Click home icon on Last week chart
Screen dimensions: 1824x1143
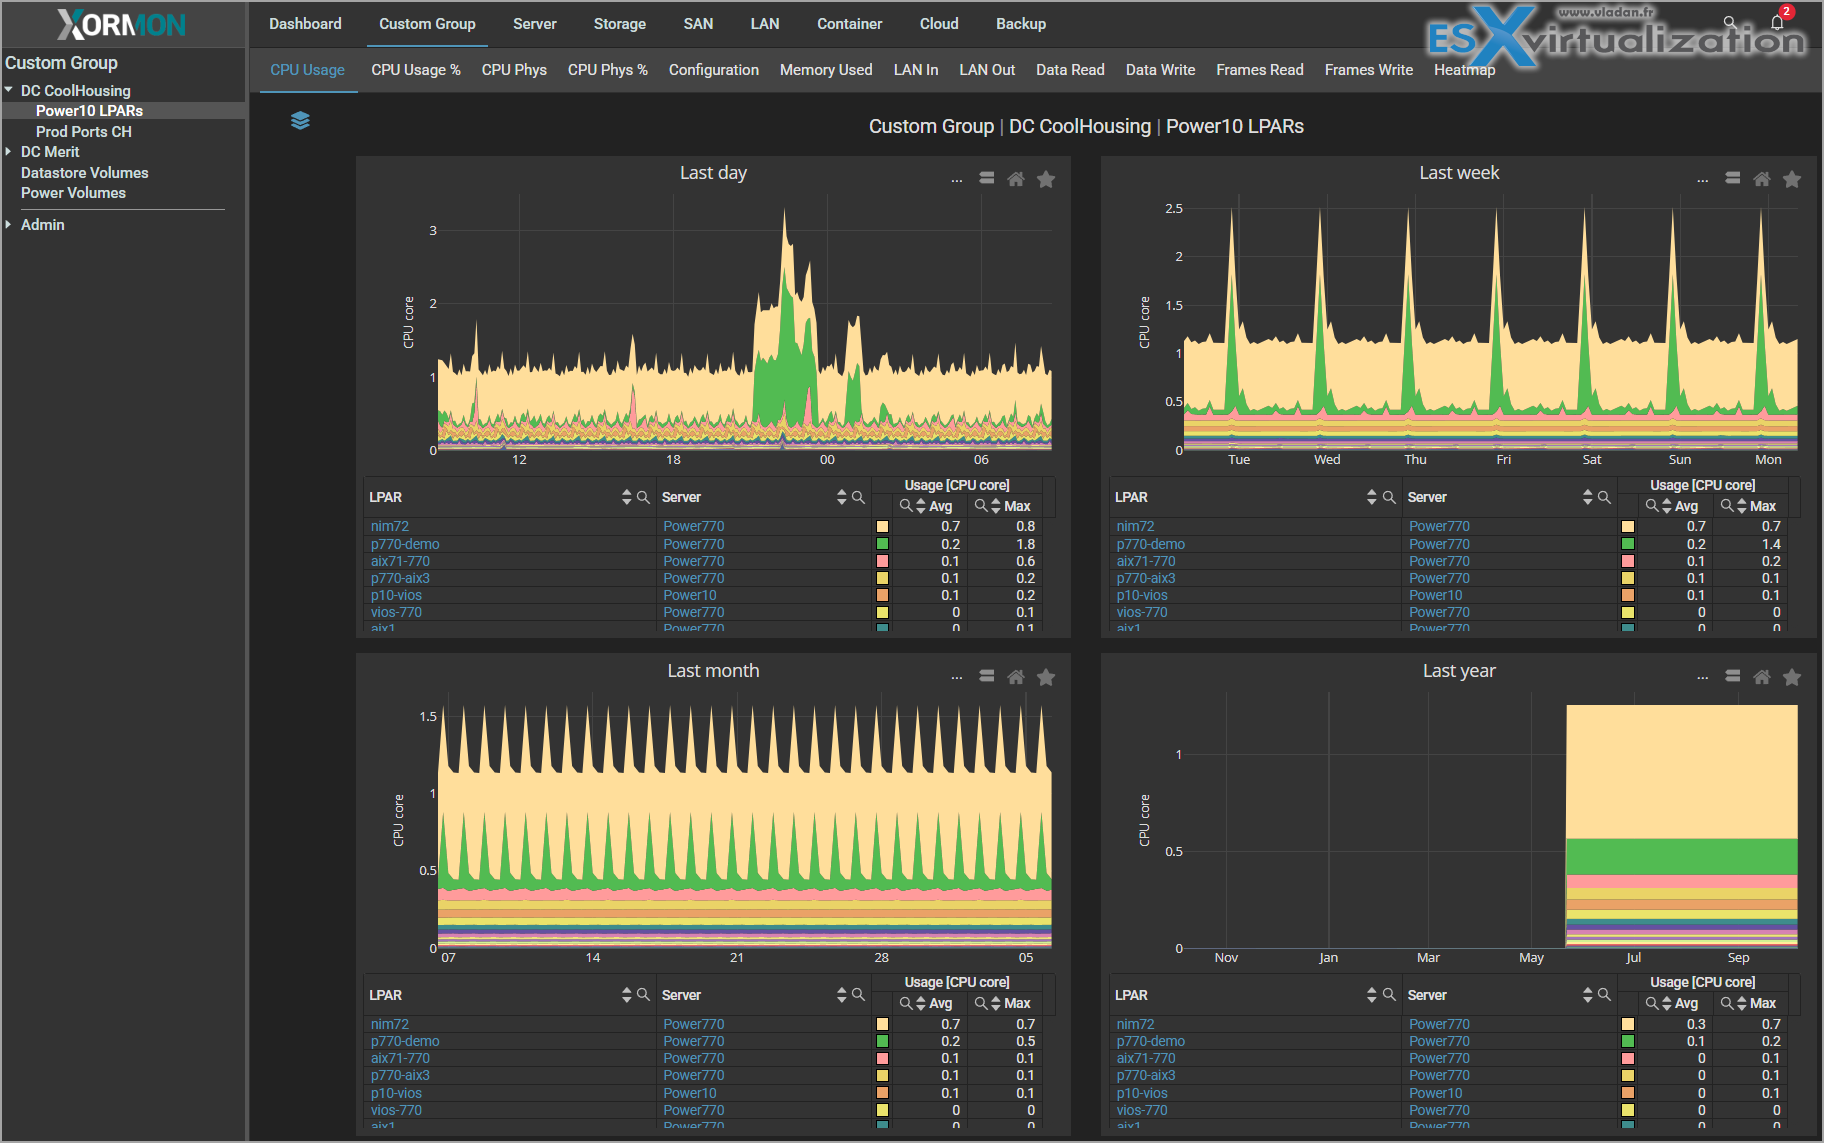click(1762, 179)
